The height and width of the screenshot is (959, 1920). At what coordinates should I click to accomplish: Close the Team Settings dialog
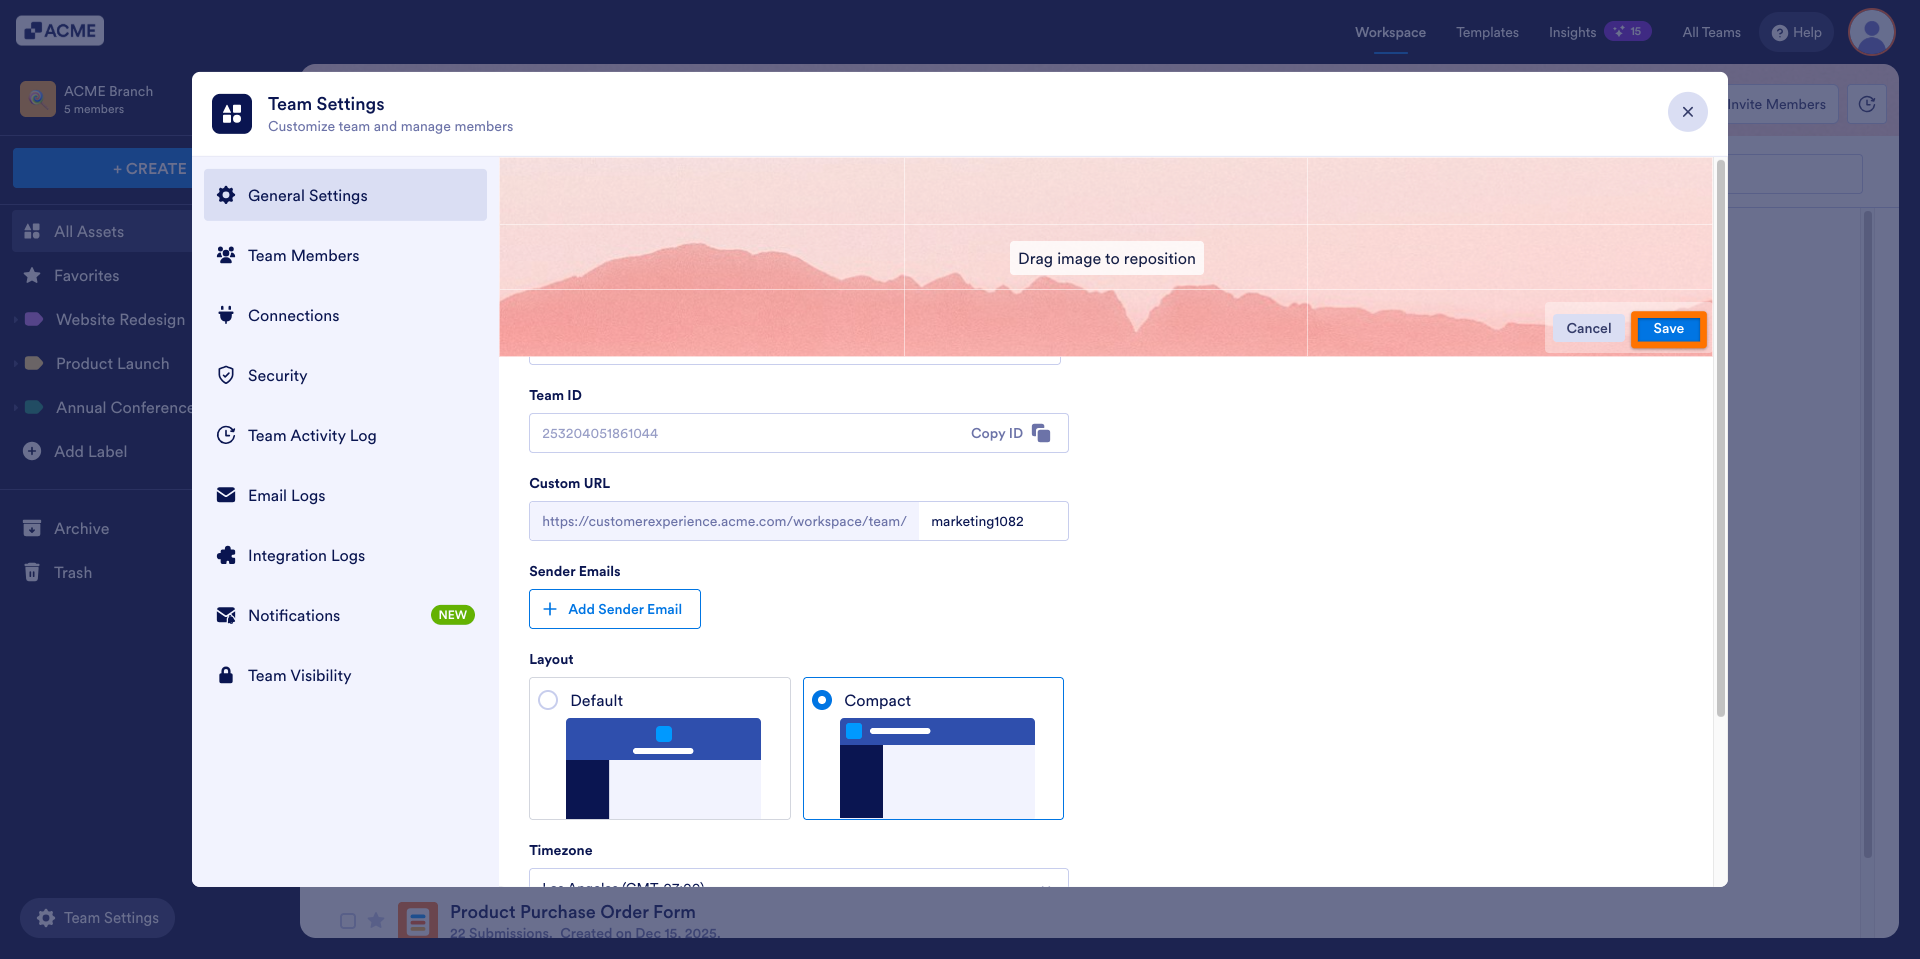pos(1687,111)
